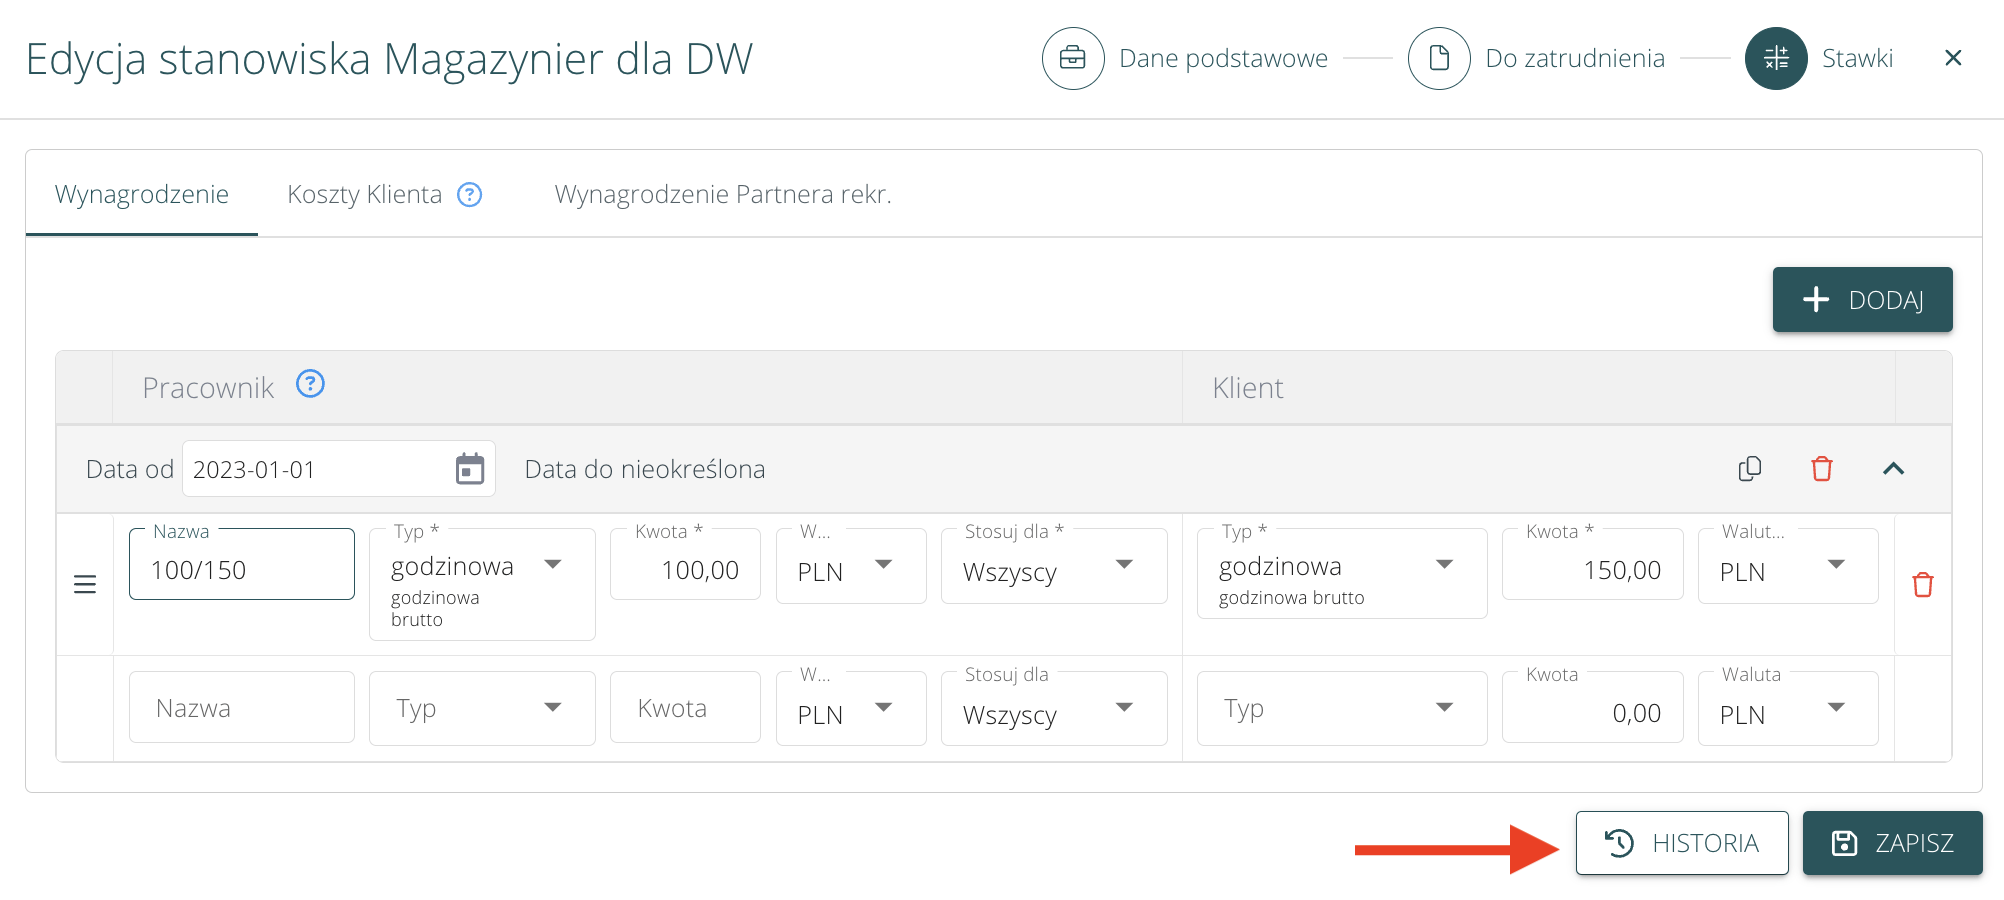Open Stosuj dla dropdown in first row

pyautogui.click(x=1053, y=567)
